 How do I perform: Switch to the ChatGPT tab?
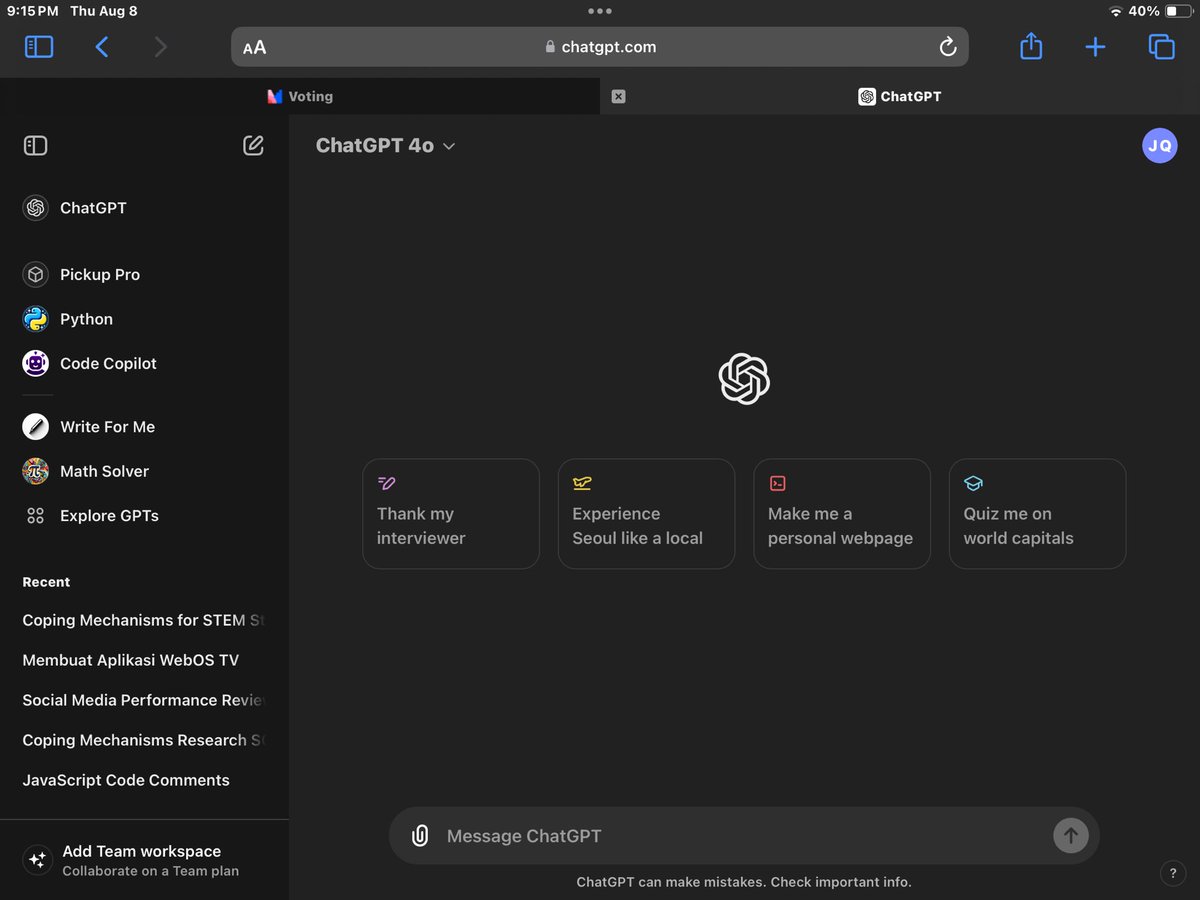click(x=900, y=96)
